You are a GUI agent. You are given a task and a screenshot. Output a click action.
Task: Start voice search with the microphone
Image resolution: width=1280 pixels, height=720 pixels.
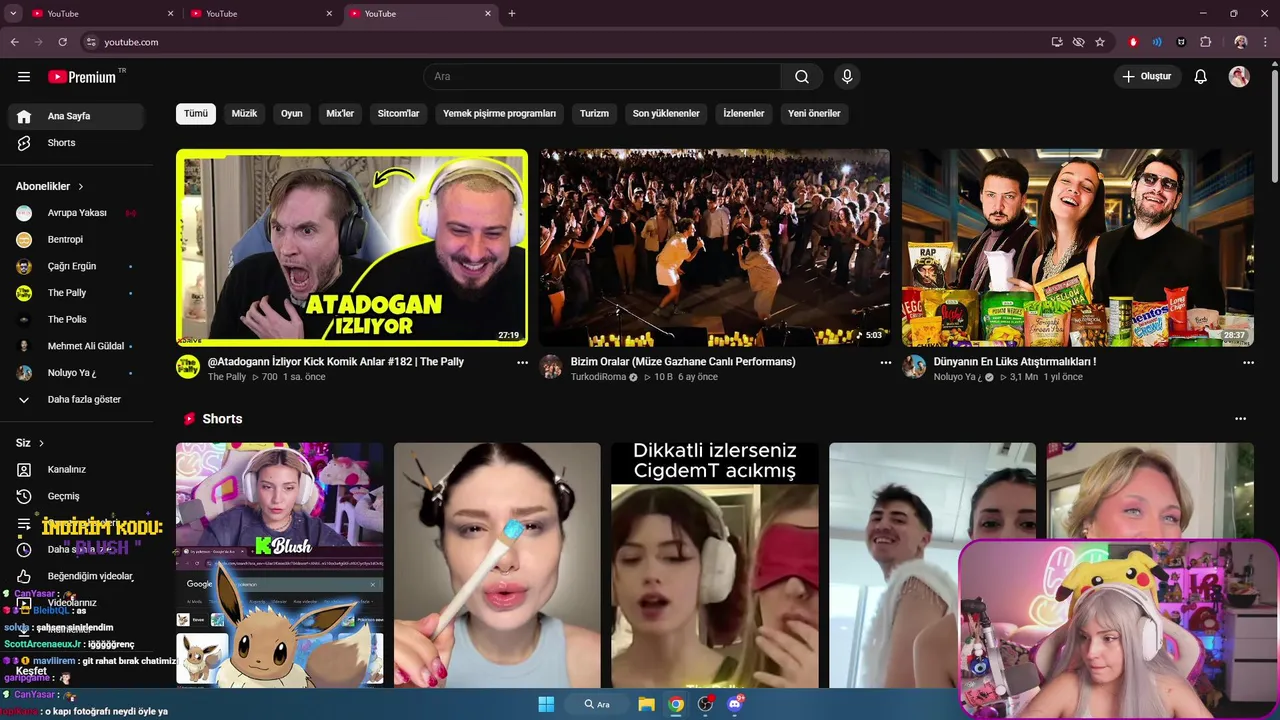pyautogui.click(x=847, y=77)
